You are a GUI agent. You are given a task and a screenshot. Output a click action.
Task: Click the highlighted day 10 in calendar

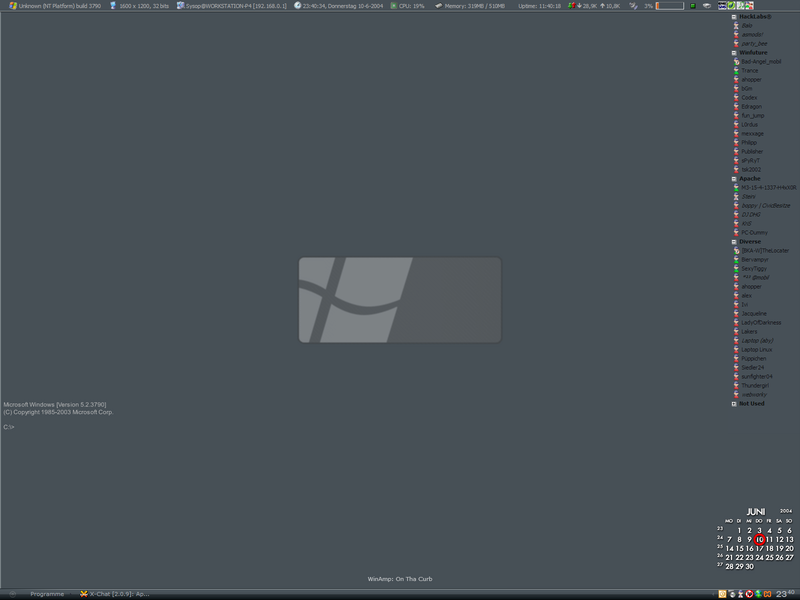[x=759, y=539]
